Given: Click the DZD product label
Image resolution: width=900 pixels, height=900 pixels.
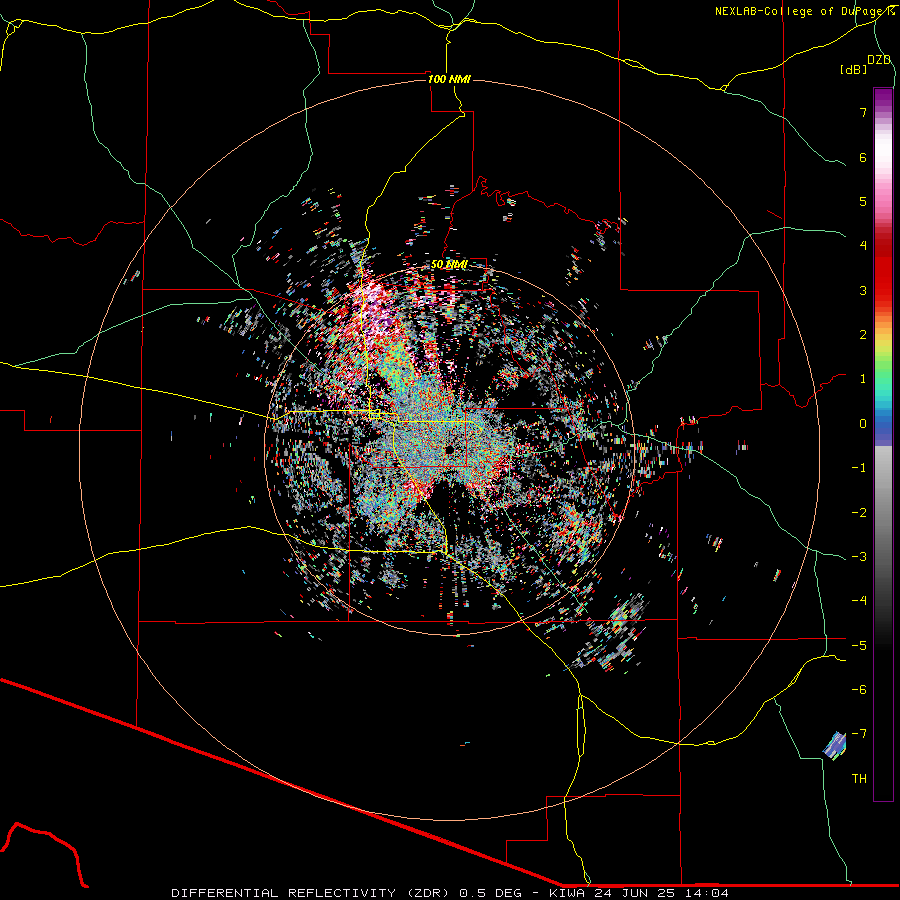Looking at the screenshot, I should click(879, 60).
